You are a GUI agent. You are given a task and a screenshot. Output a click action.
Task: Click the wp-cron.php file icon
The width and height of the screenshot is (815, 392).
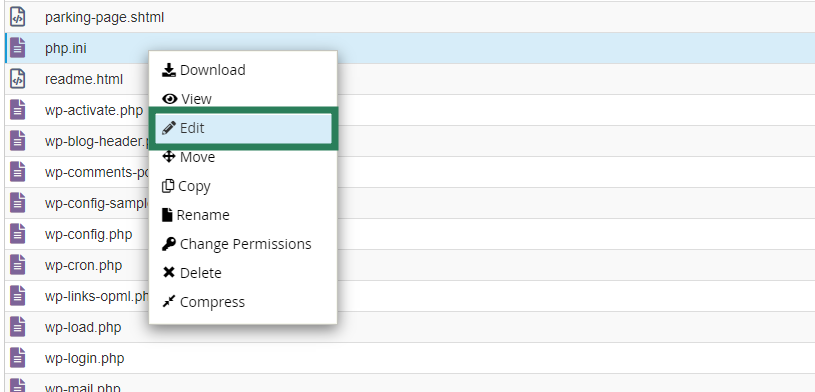tap(18, 265)
